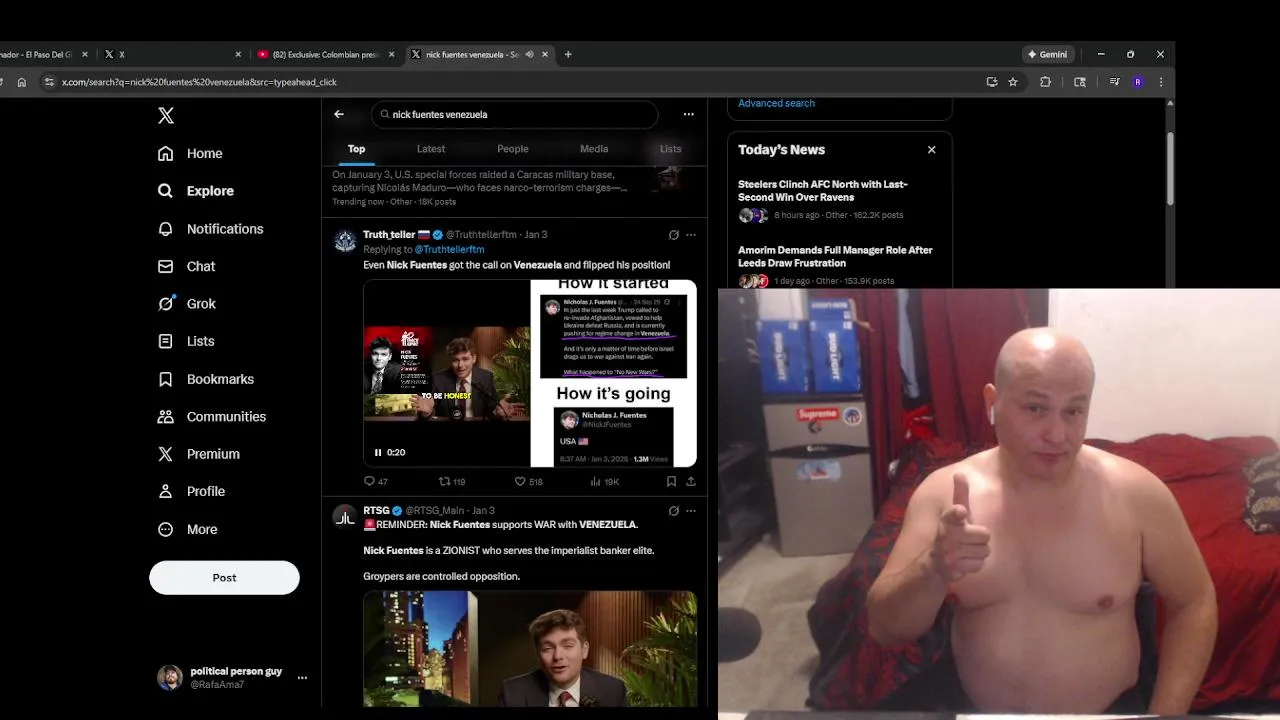
Task: Open Grok action on Truth_teller post
Action: tap(674, 235)
